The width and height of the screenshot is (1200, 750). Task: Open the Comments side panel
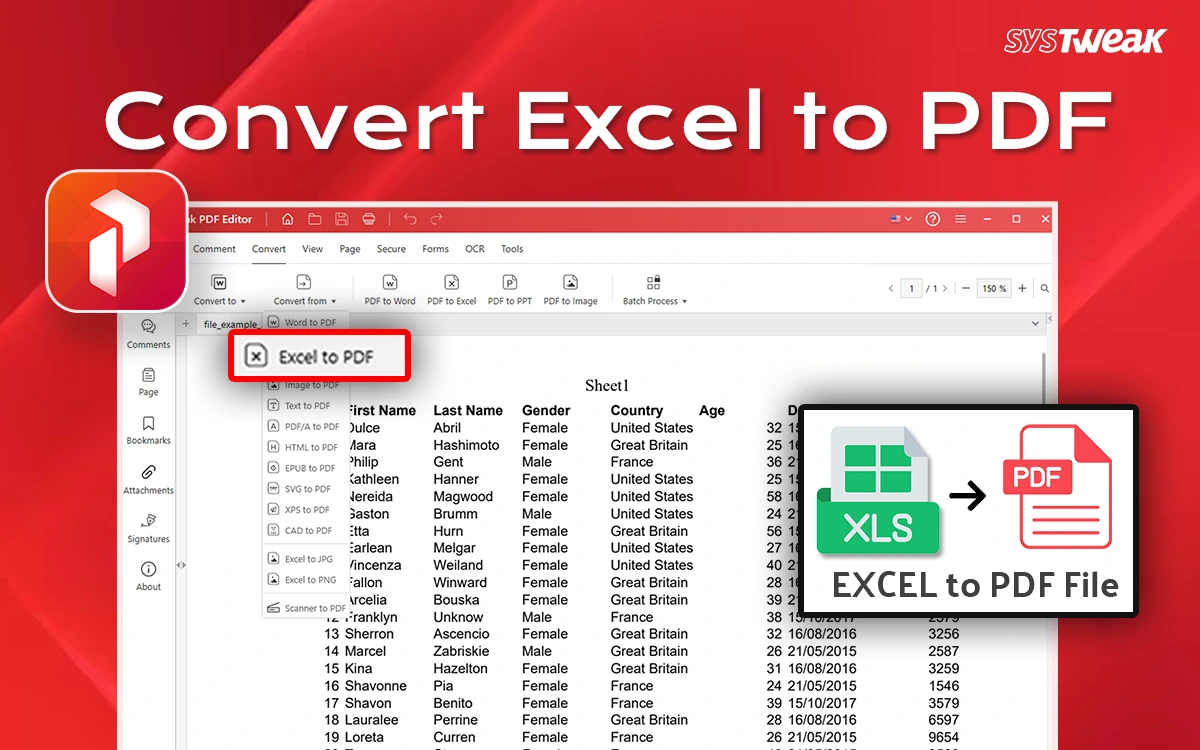click(148, 332)
